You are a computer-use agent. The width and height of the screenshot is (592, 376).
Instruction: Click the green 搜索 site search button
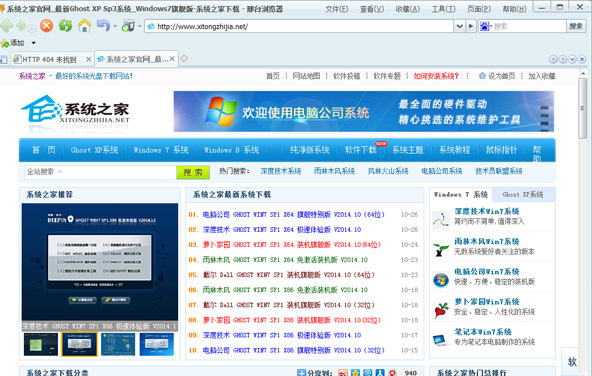point(193,173)
